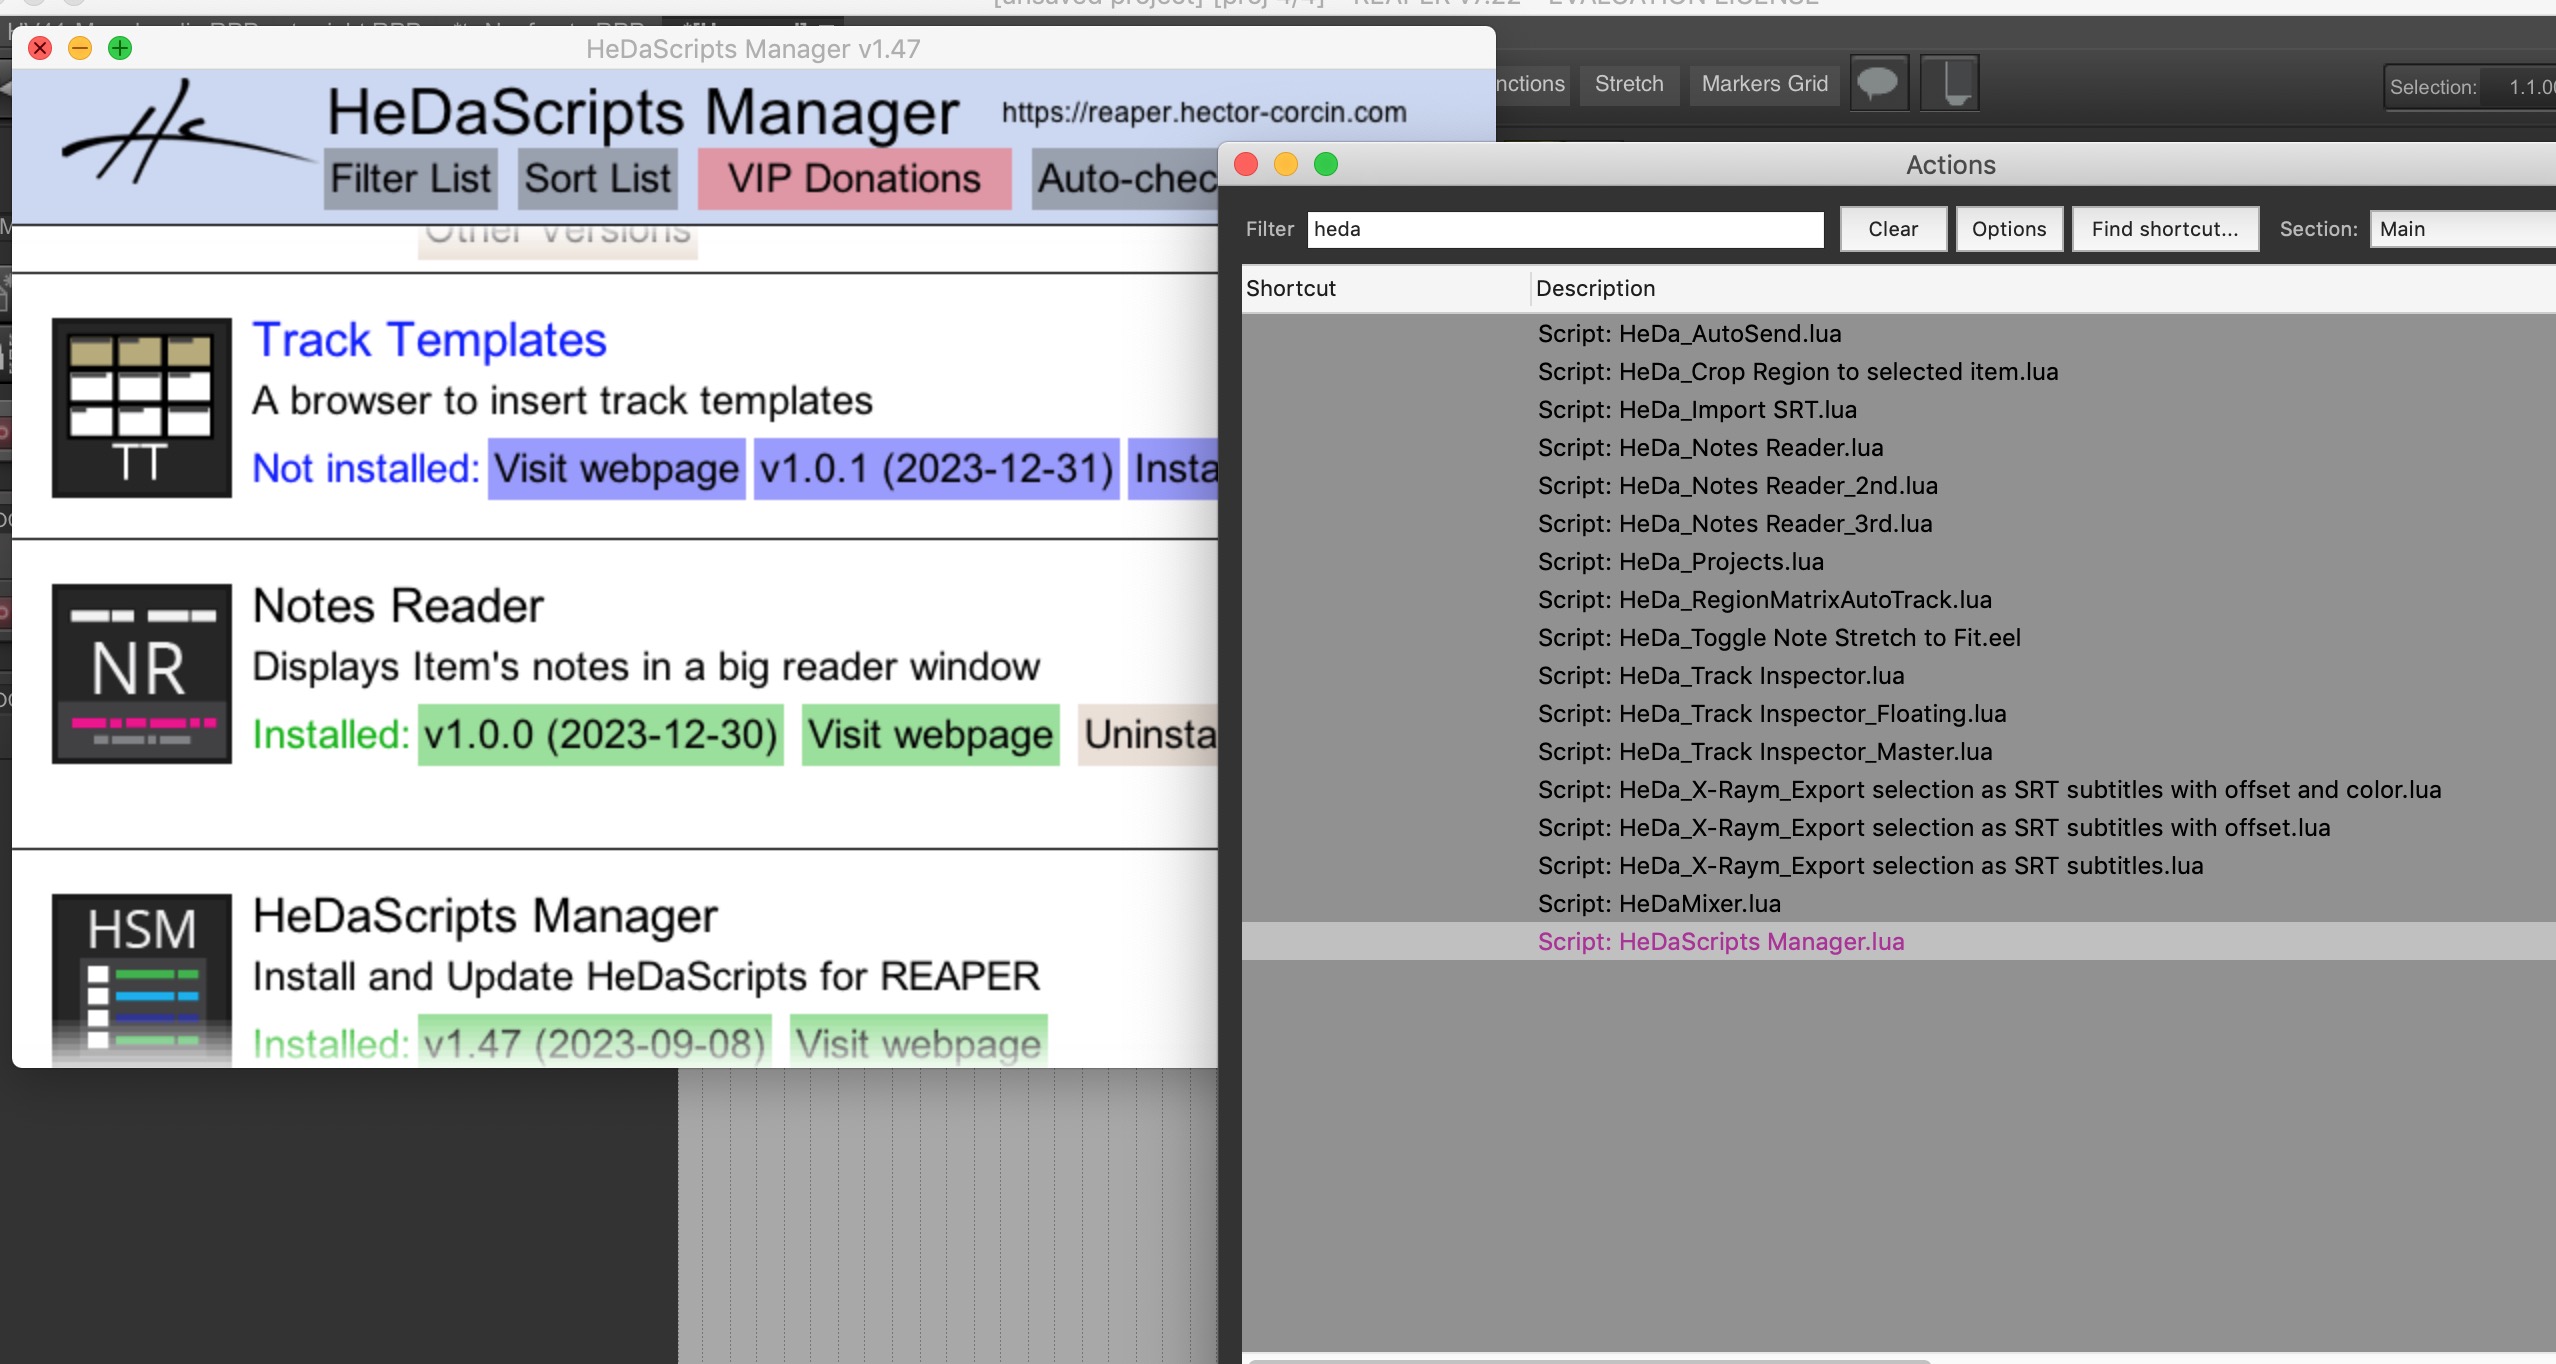Screen dimensions: 2556x1364
Task: Clear the Actions filter field
Action: pos(1892,229)
